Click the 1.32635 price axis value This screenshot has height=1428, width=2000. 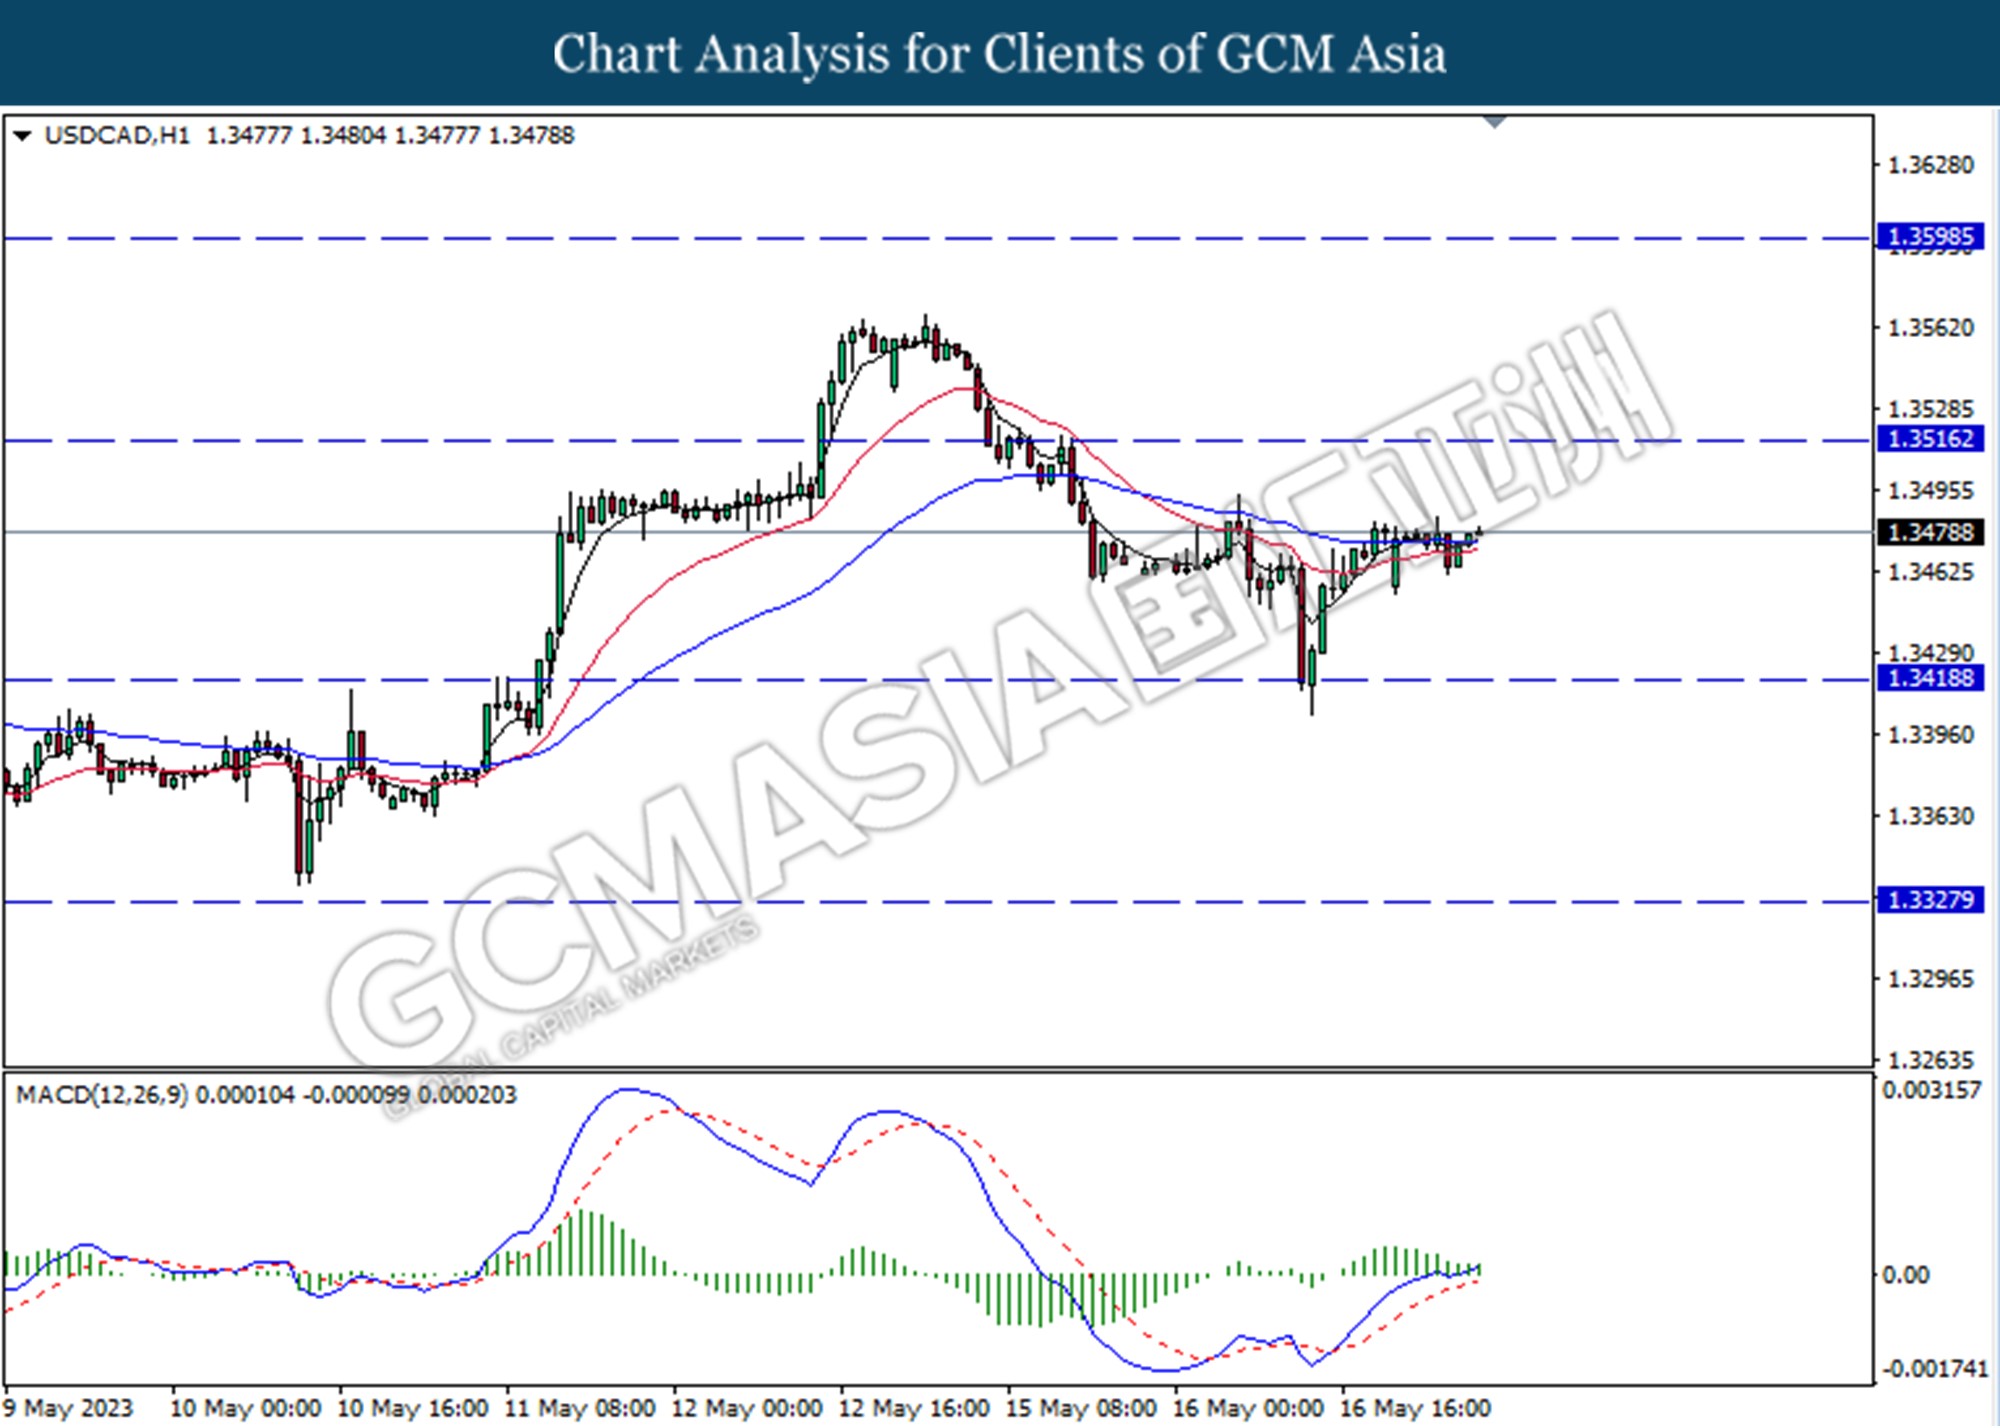[x=1930, y=1059]
